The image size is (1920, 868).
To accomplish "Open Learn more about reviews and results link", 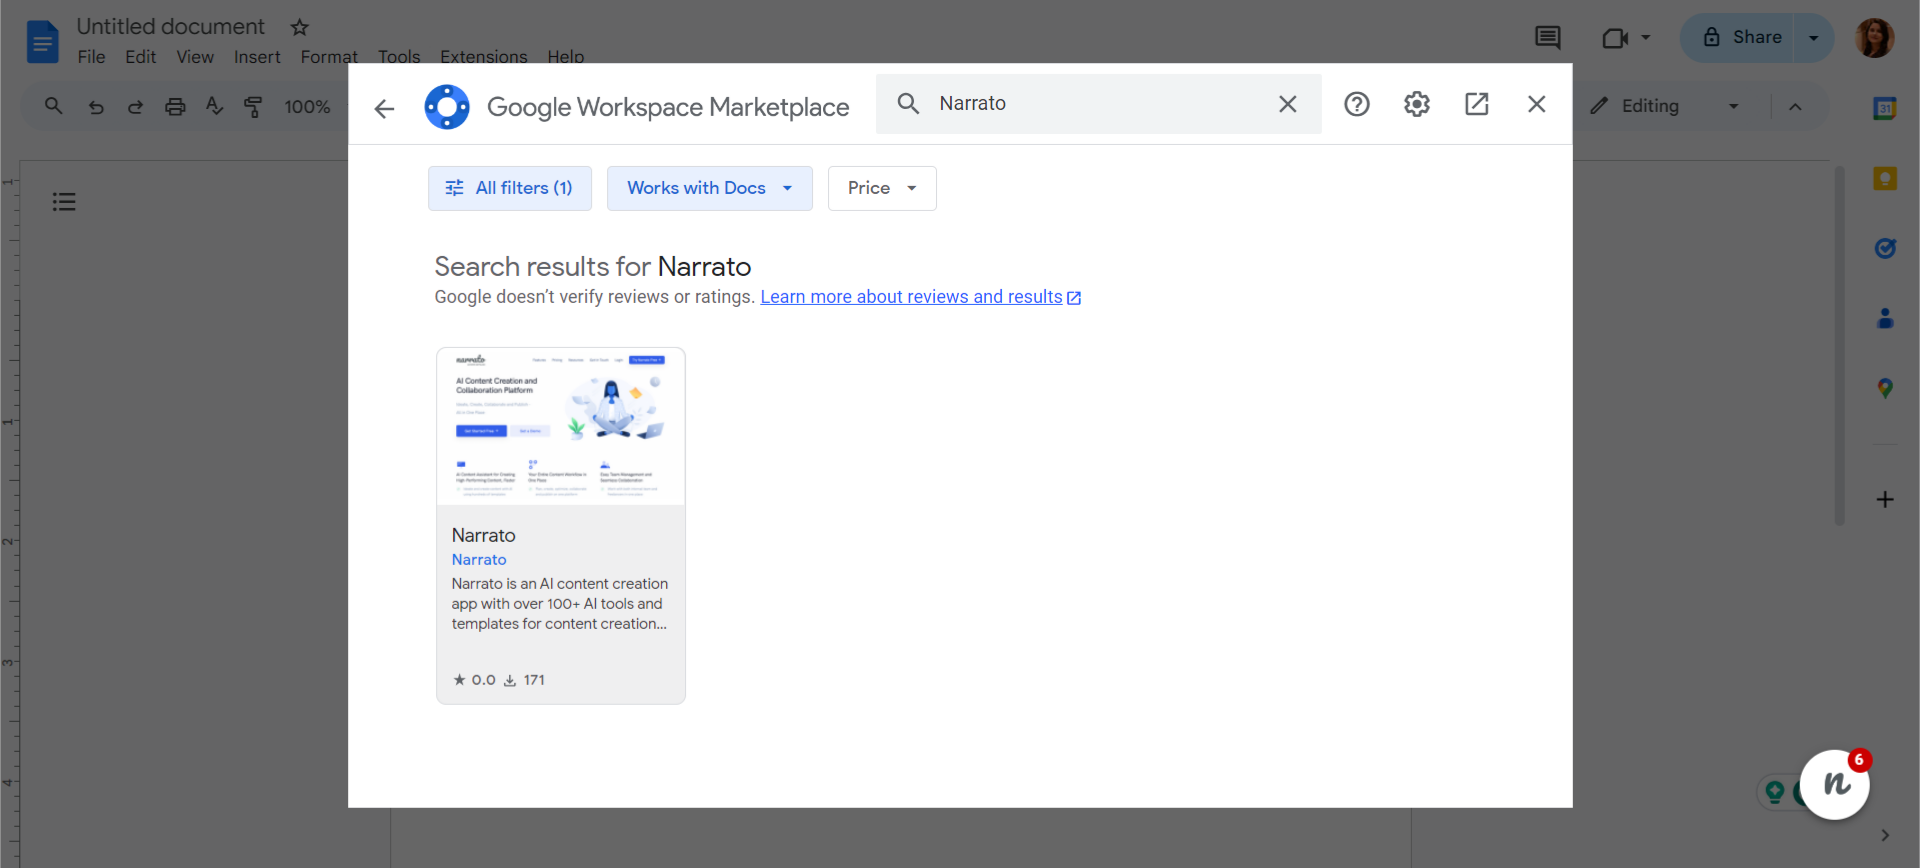I will click(920, 297).
